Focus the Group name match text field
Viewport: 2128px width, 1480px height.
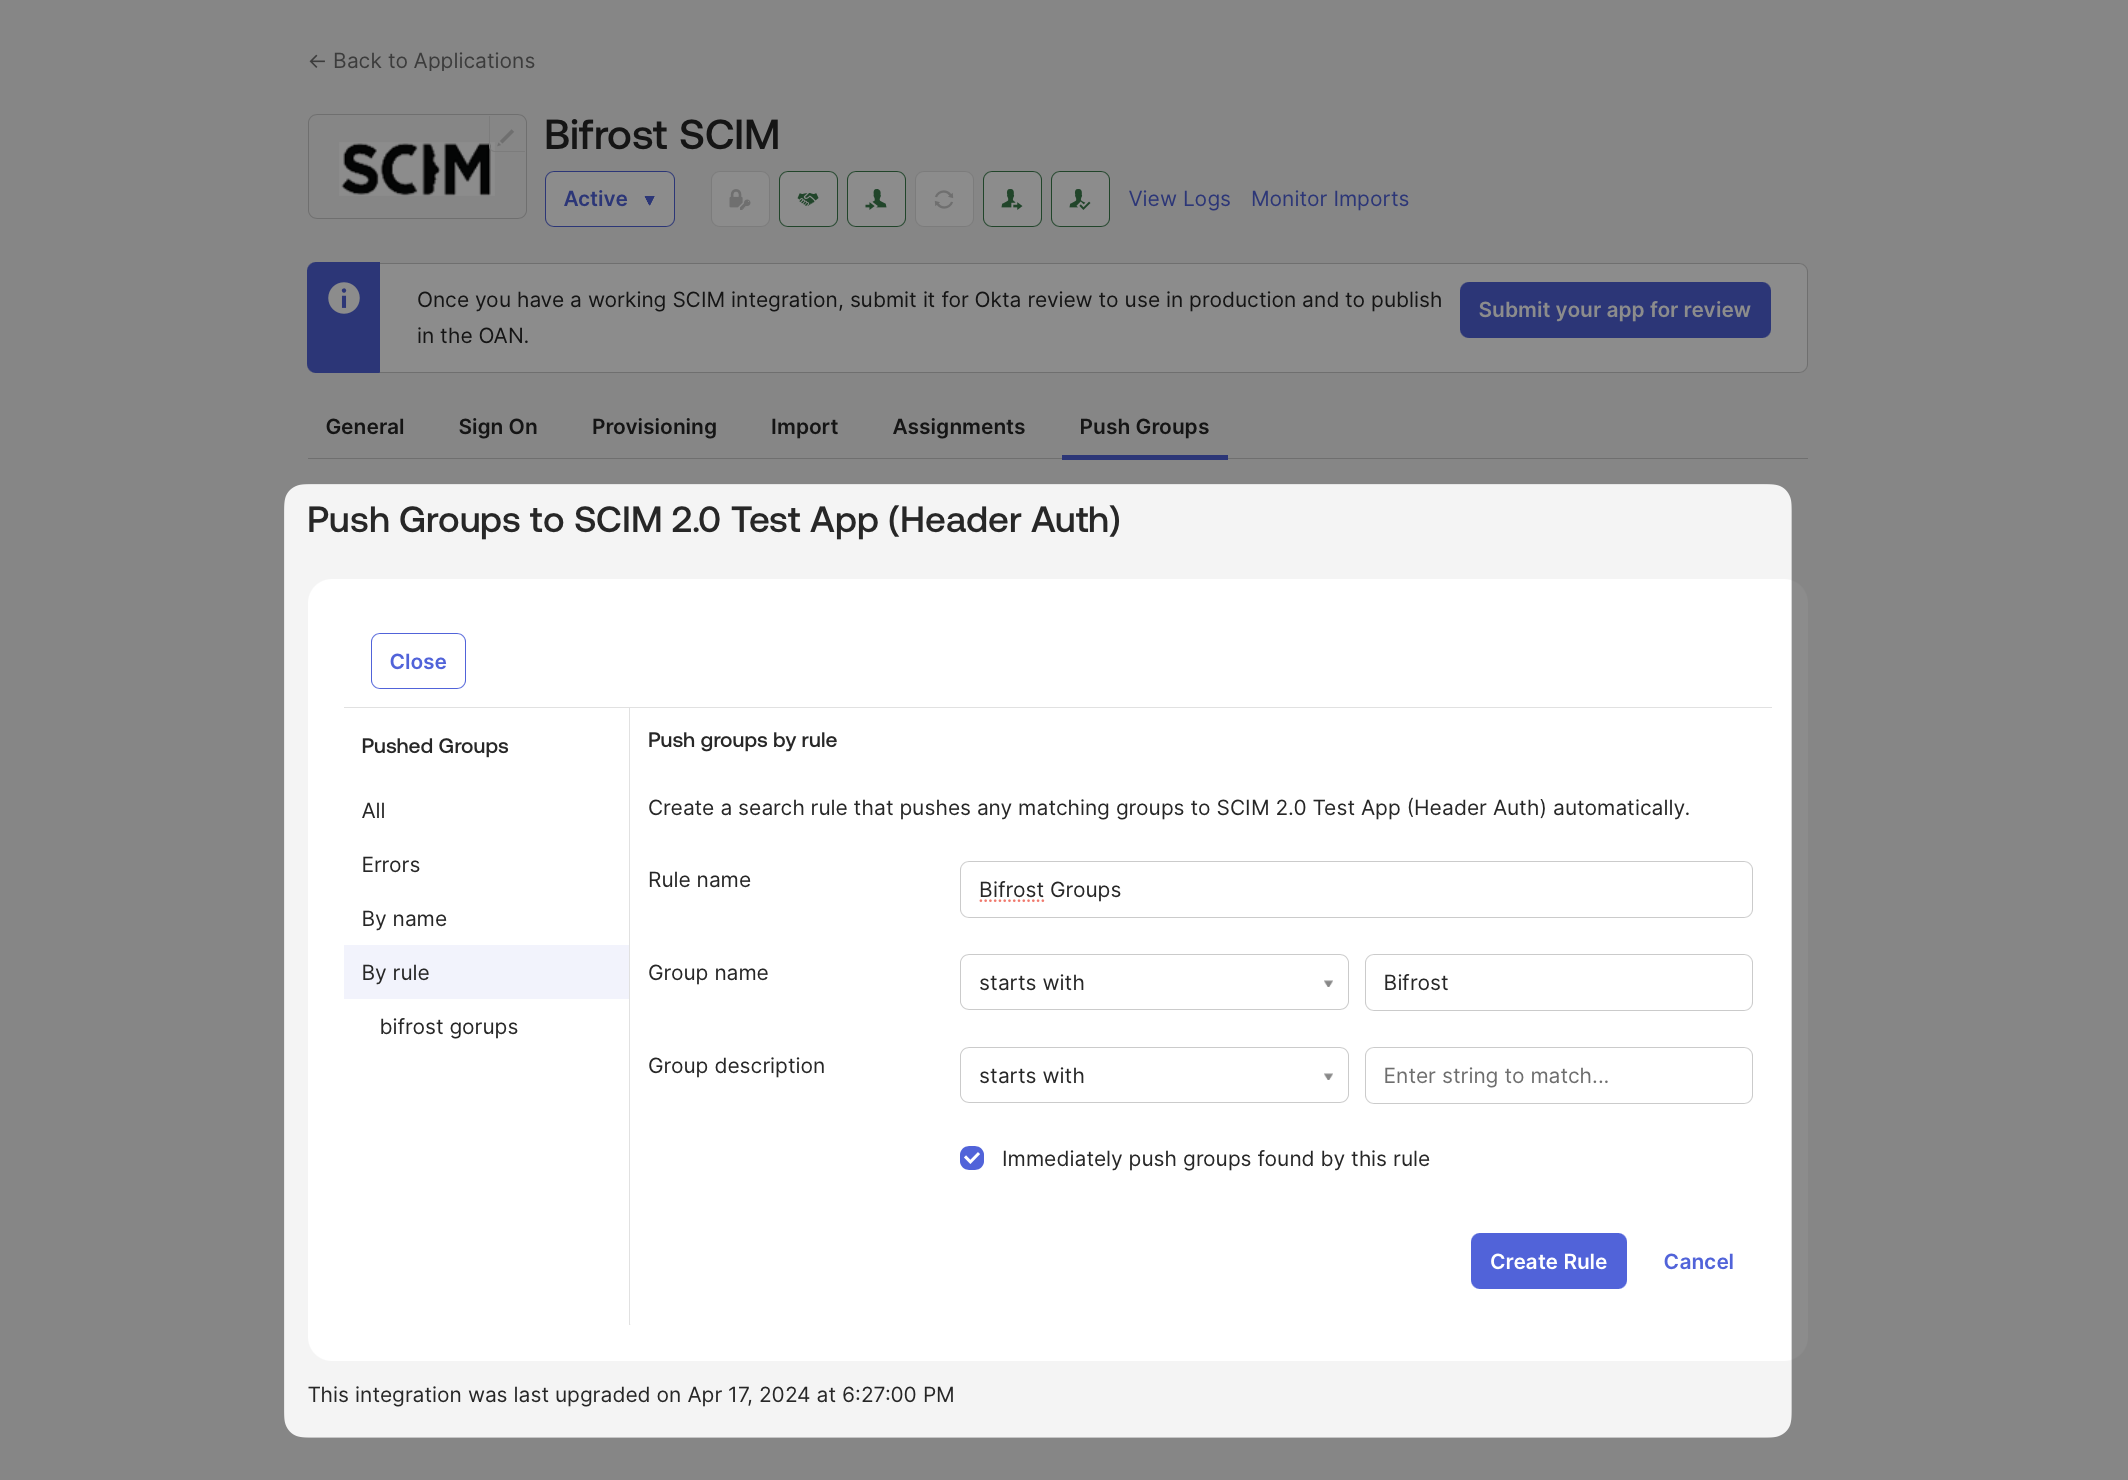coord(1558,982)
